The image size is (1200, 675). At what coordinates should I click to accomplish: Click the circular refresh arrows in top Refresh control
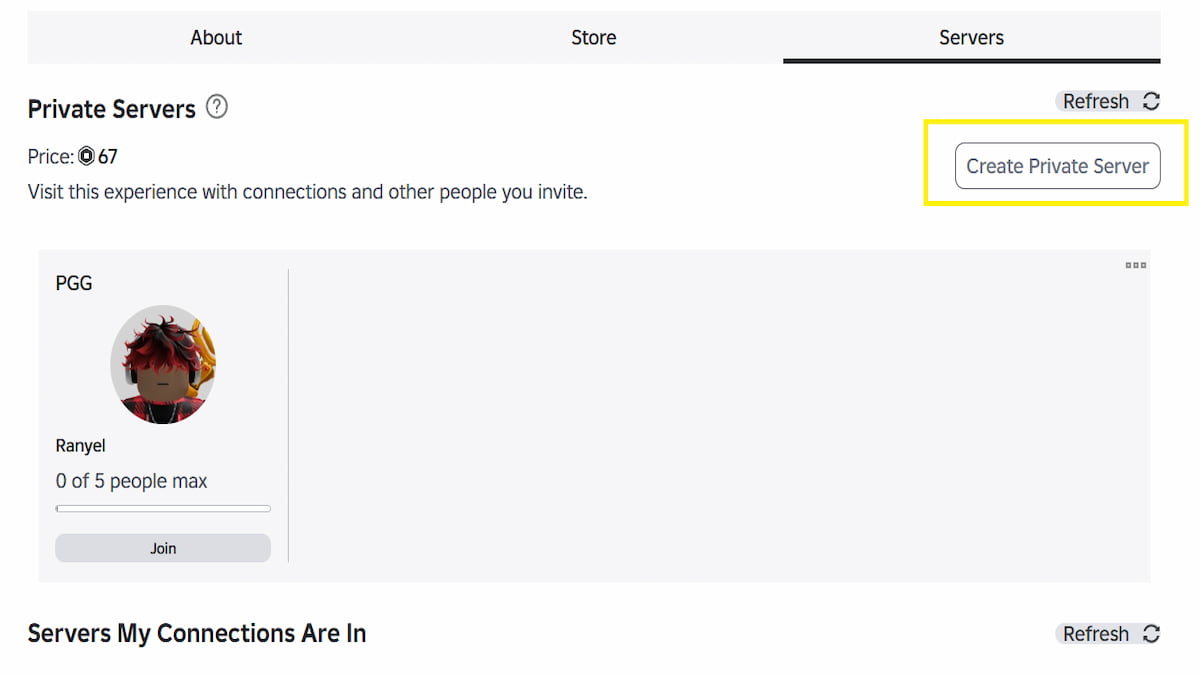(x=1150, y=101)
